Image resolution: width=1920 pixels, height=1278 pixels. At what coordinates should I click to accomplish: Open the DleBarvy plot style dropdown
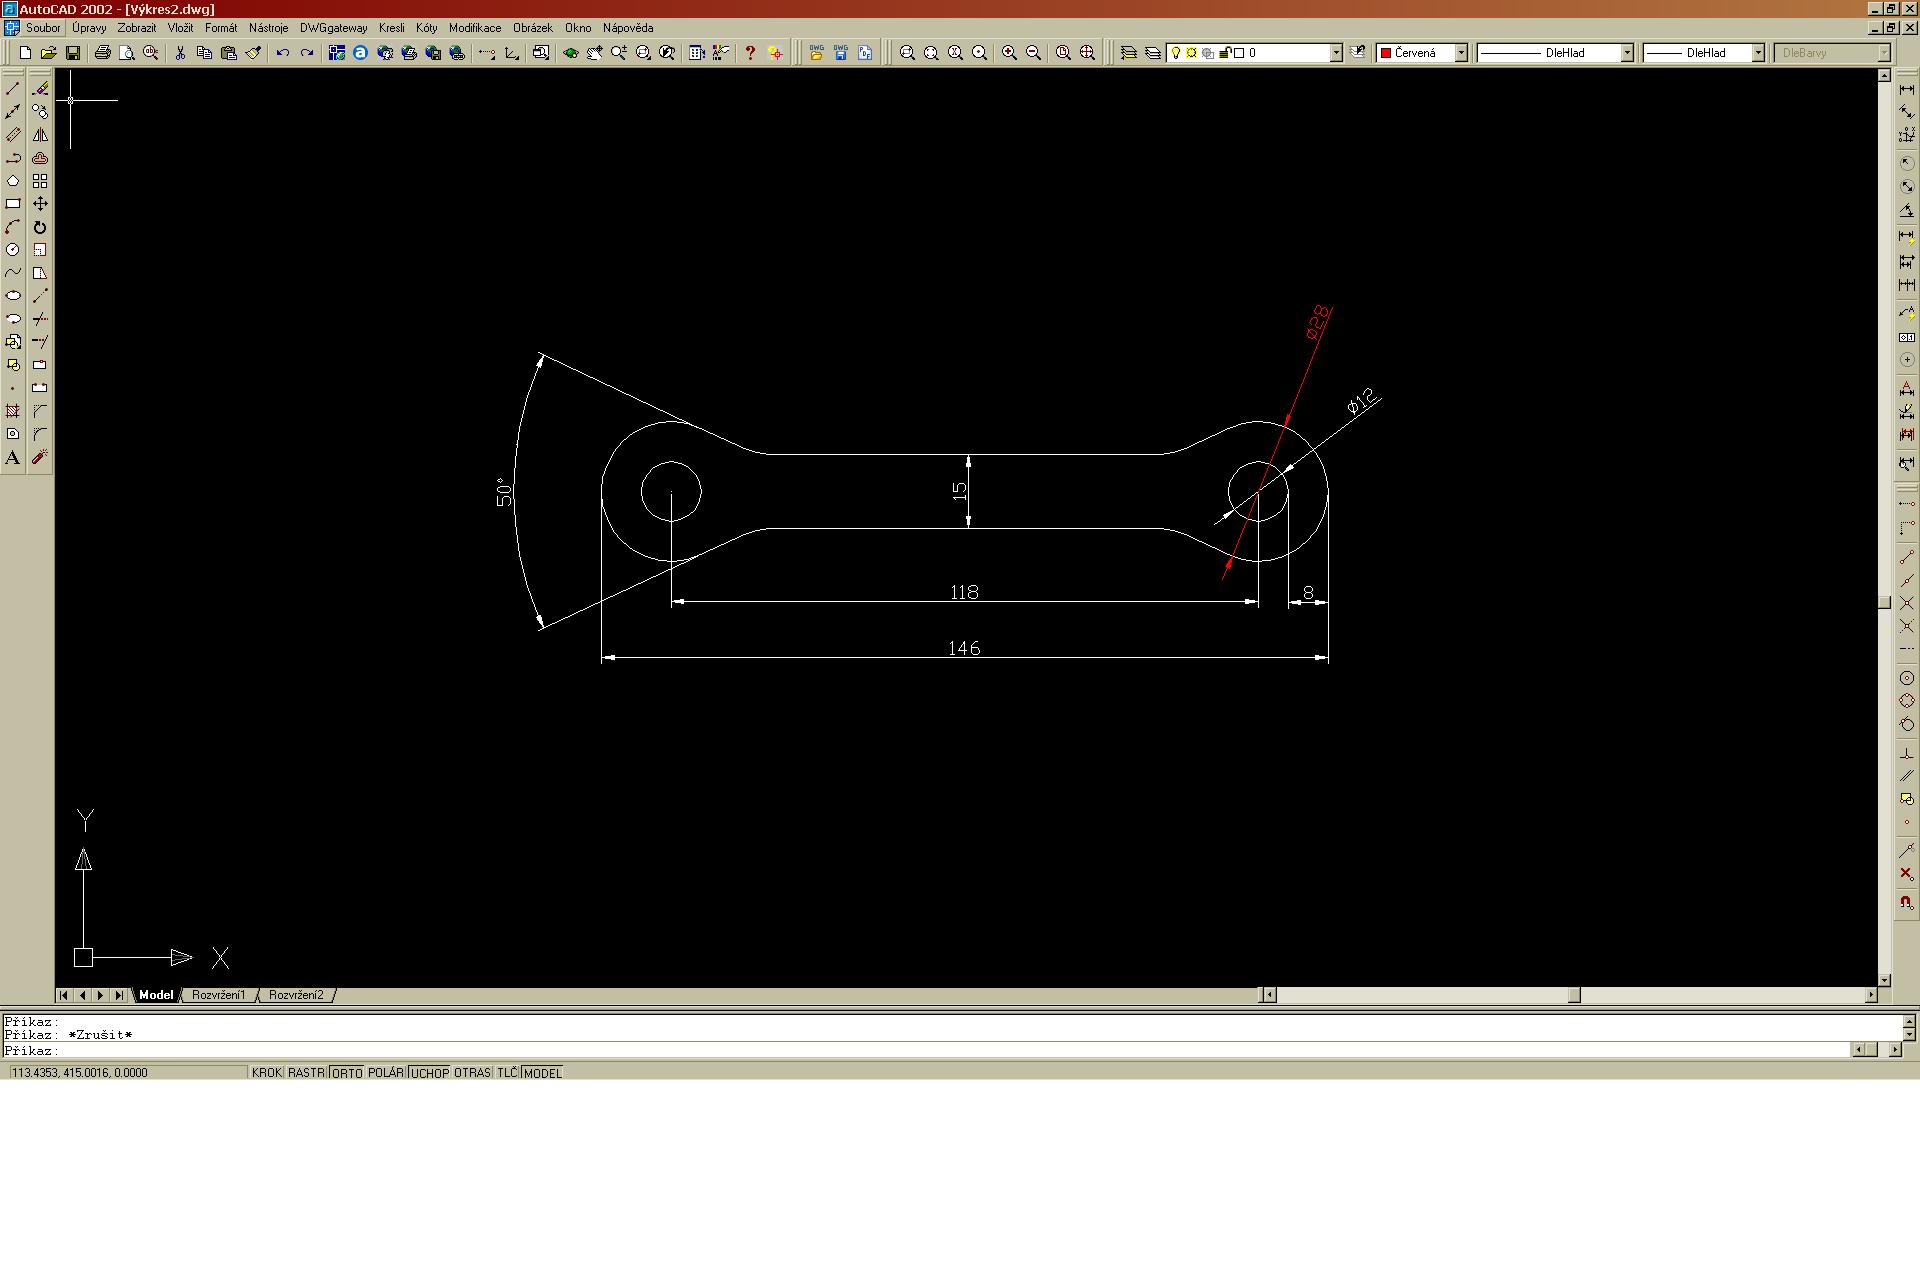pyautogui.click(x=1885, y=53)
